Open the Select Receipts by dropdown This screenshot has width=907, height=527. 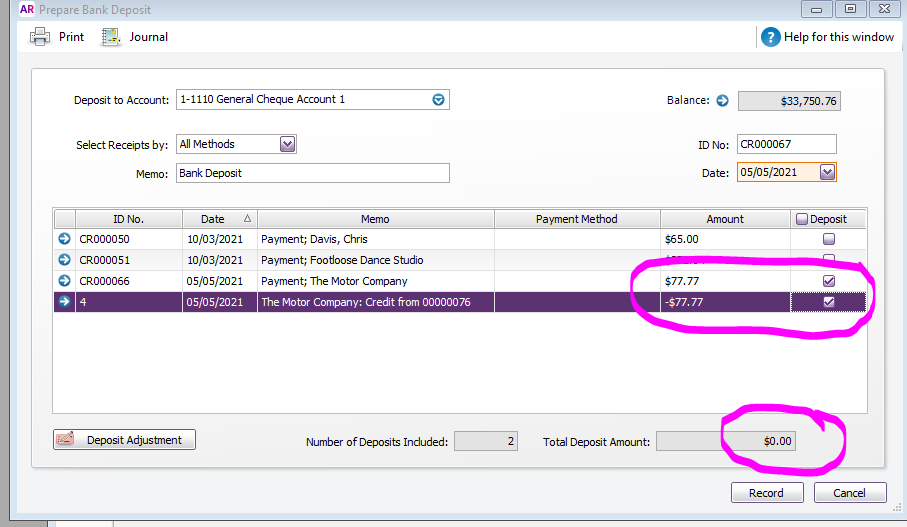(x=287, y=144)
